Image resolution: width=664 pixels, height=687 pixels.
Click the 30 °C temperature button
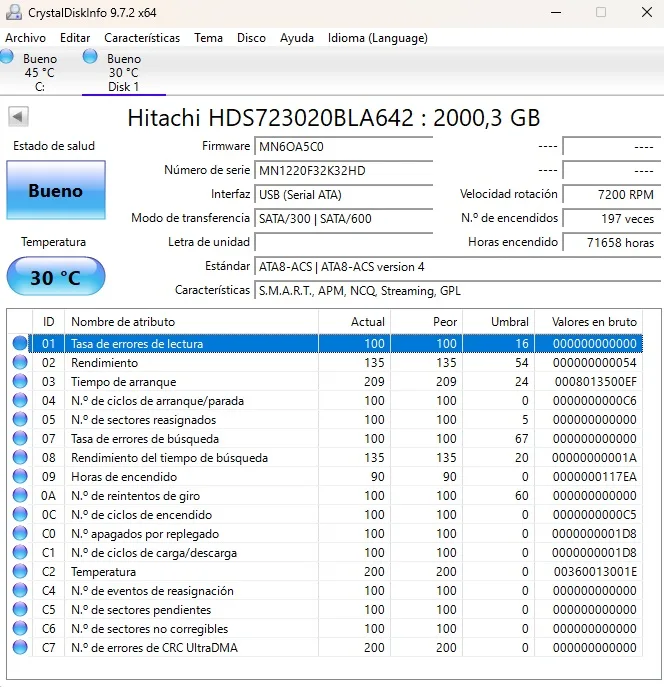tap(55, 277)
